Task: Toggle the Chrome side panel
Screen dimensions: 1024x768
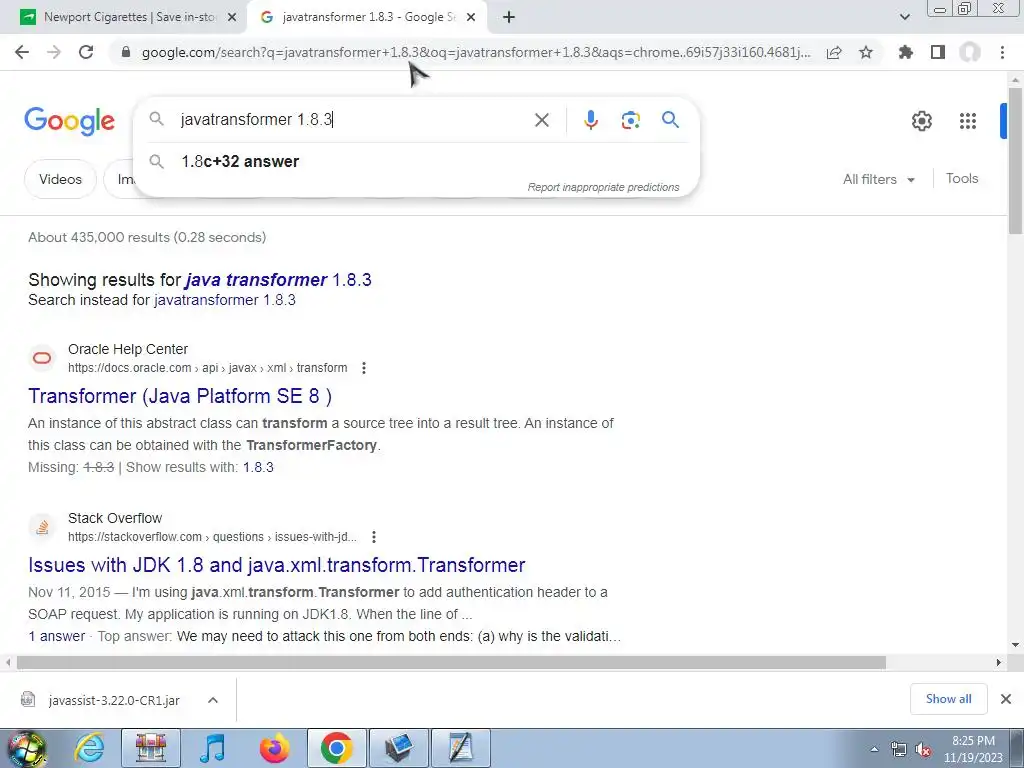Action: (x=938, y=52)
